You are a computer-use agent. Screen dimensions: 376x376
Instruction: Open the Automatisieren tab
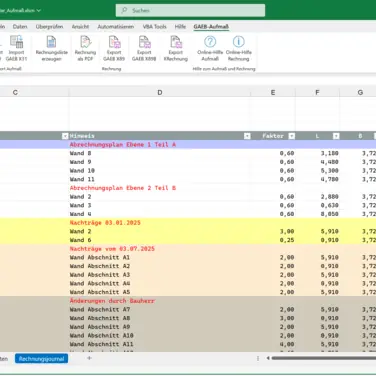click(x=116, y=27)
